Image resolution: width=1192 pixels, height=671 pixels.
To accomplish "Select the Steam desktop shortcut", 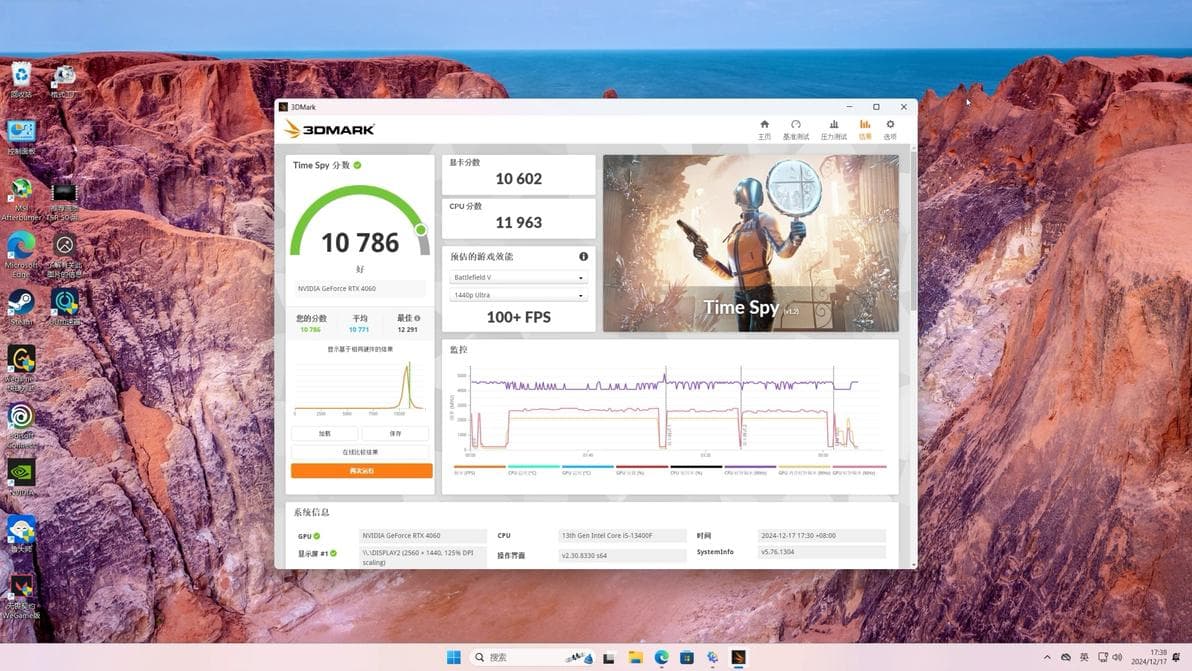I will (21, 308).
